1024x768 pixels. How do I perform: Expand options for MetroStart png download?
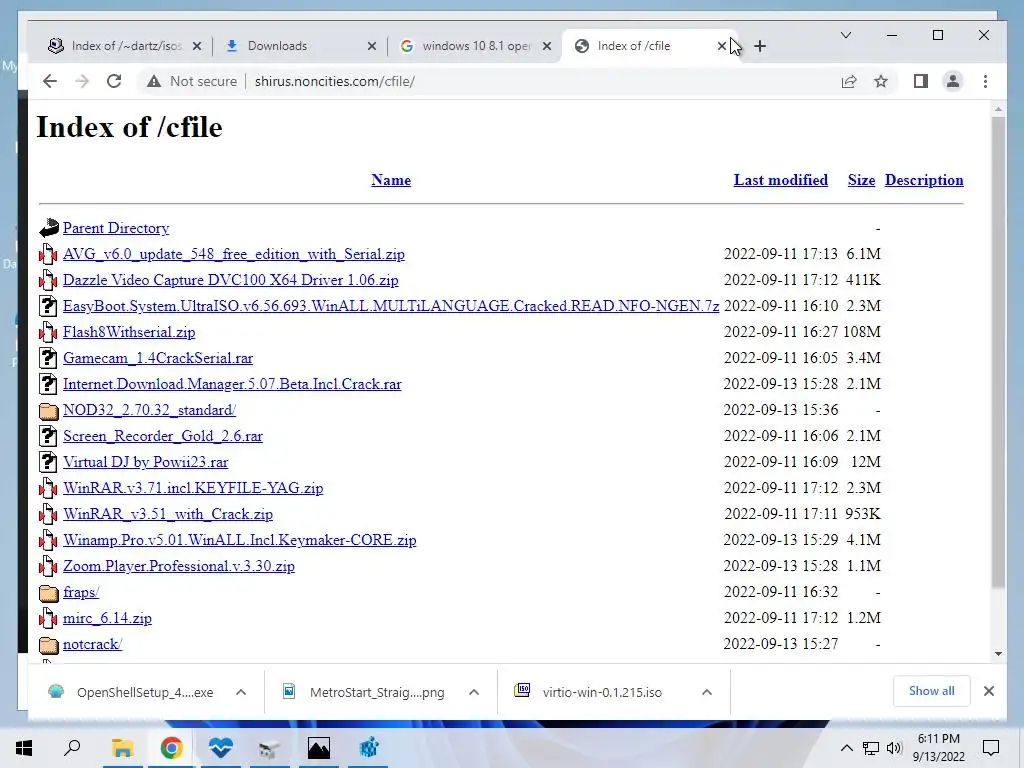(x=474, y=692)
